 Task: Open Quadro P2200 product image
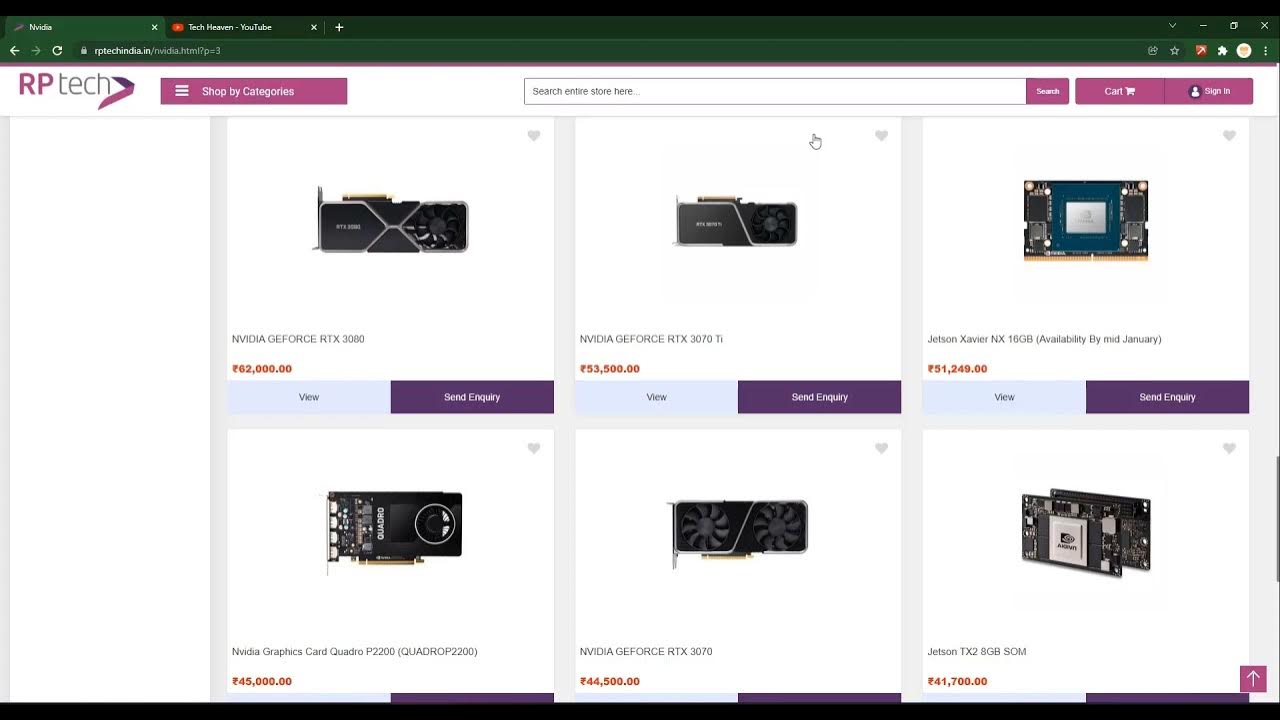pyautogui.click(x=394, y=530)
